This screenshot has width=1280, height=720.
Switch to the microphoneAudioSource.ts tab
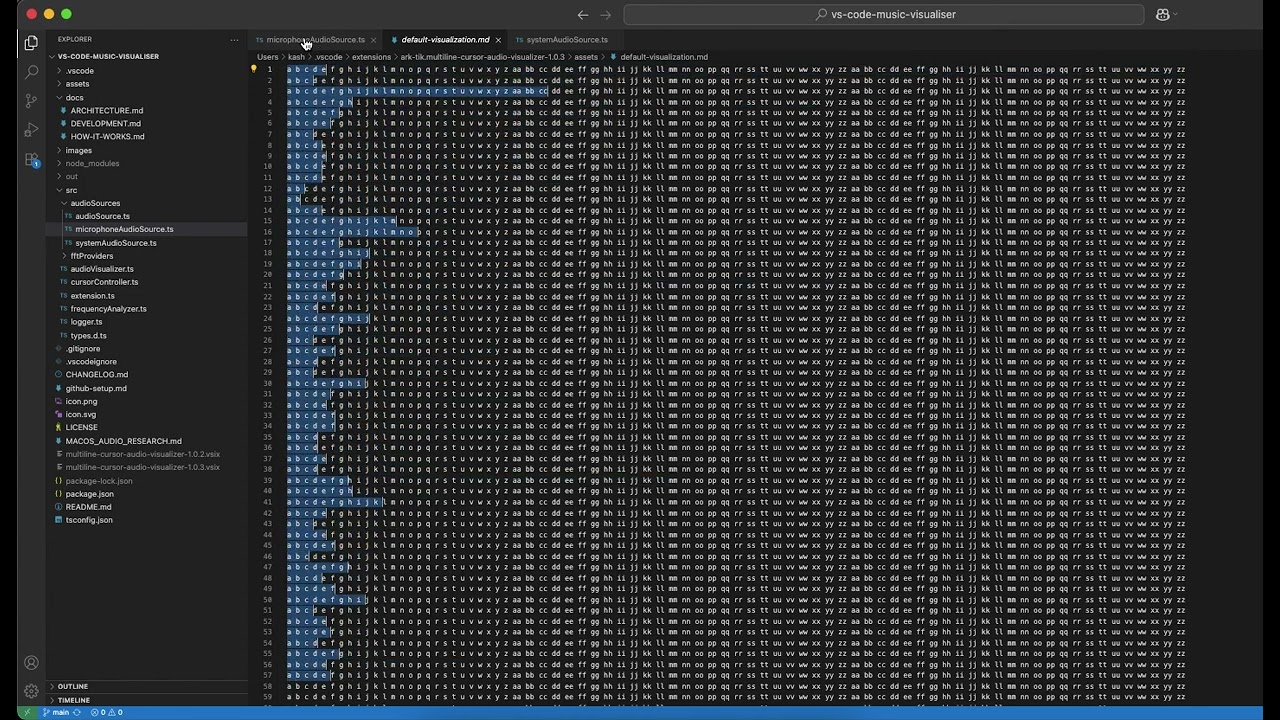315,40
